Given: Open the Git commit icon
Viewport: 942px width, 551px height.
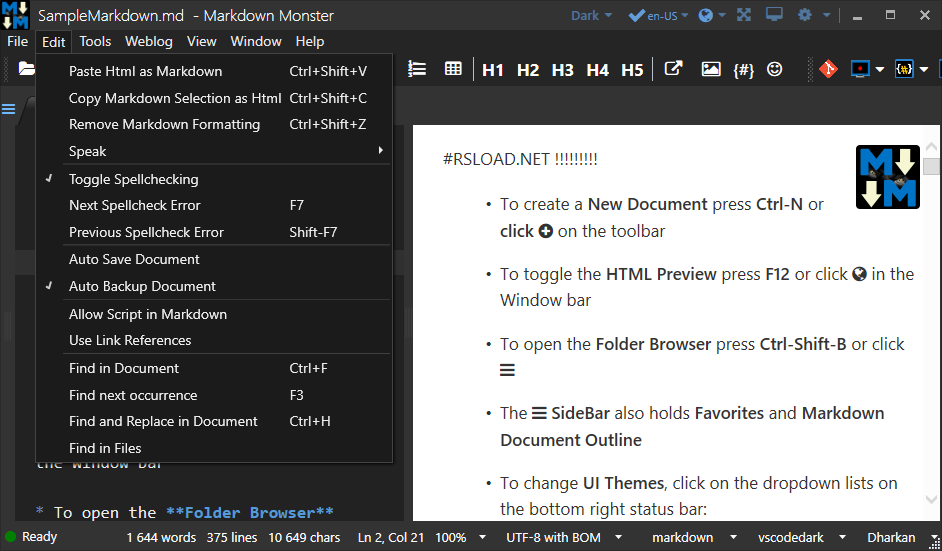Looking at the screenshot, I should [827, 69].
